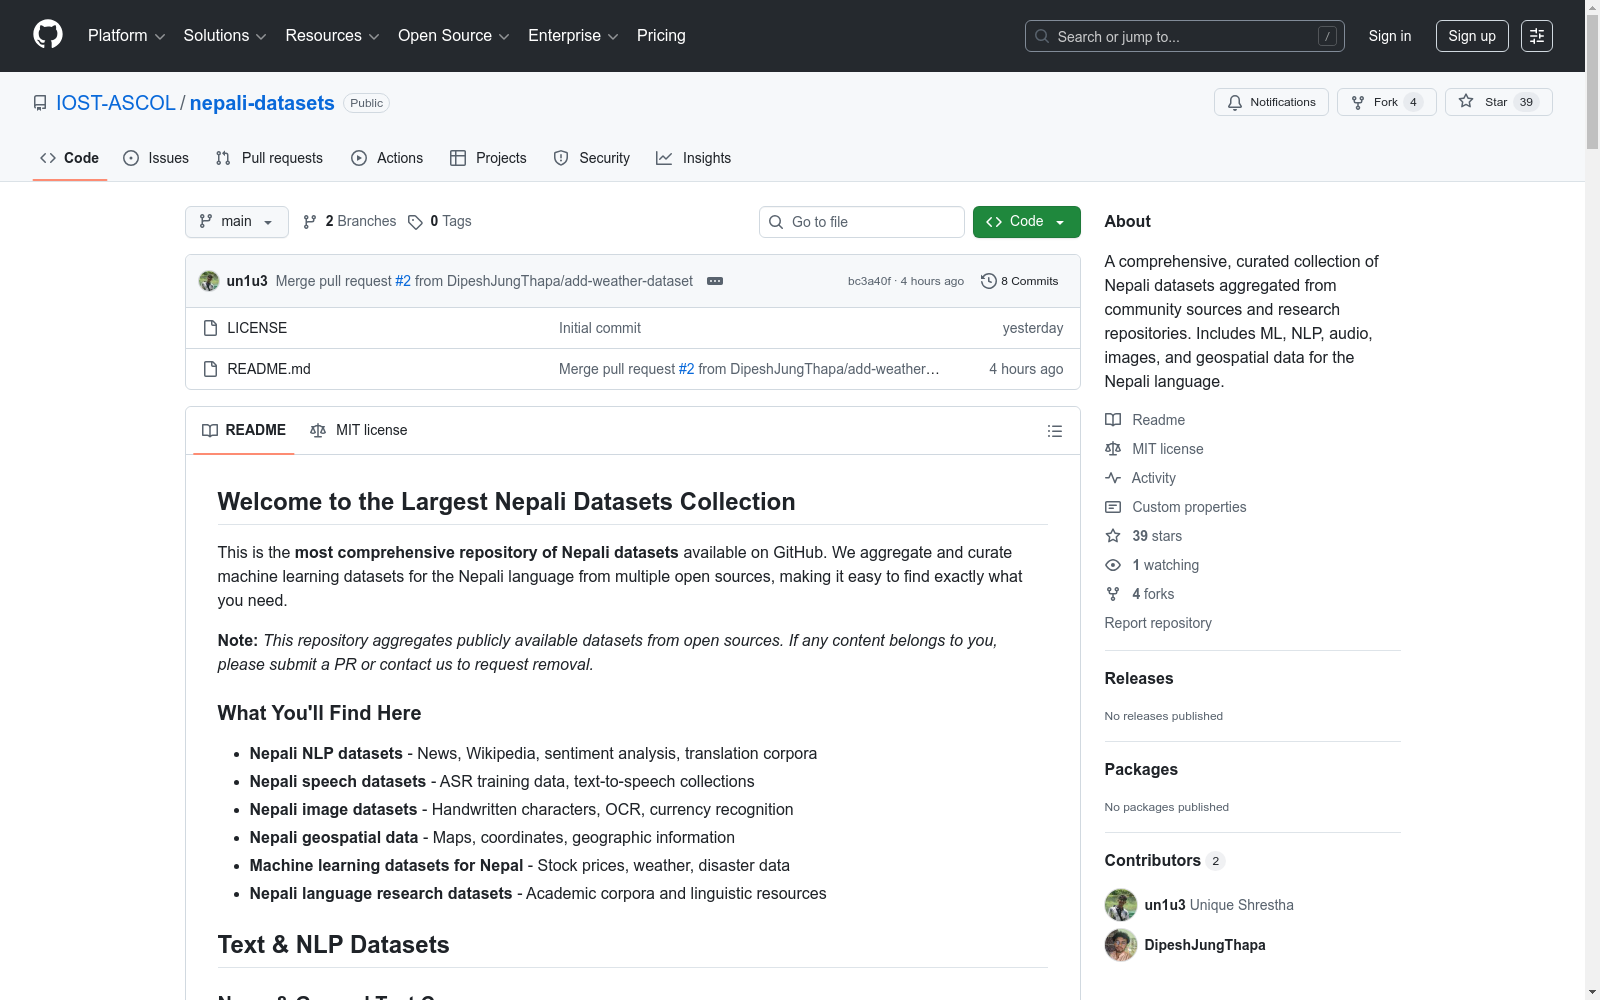
Task: View the 8 Commits history
Action: click(x=1020, y=281)
